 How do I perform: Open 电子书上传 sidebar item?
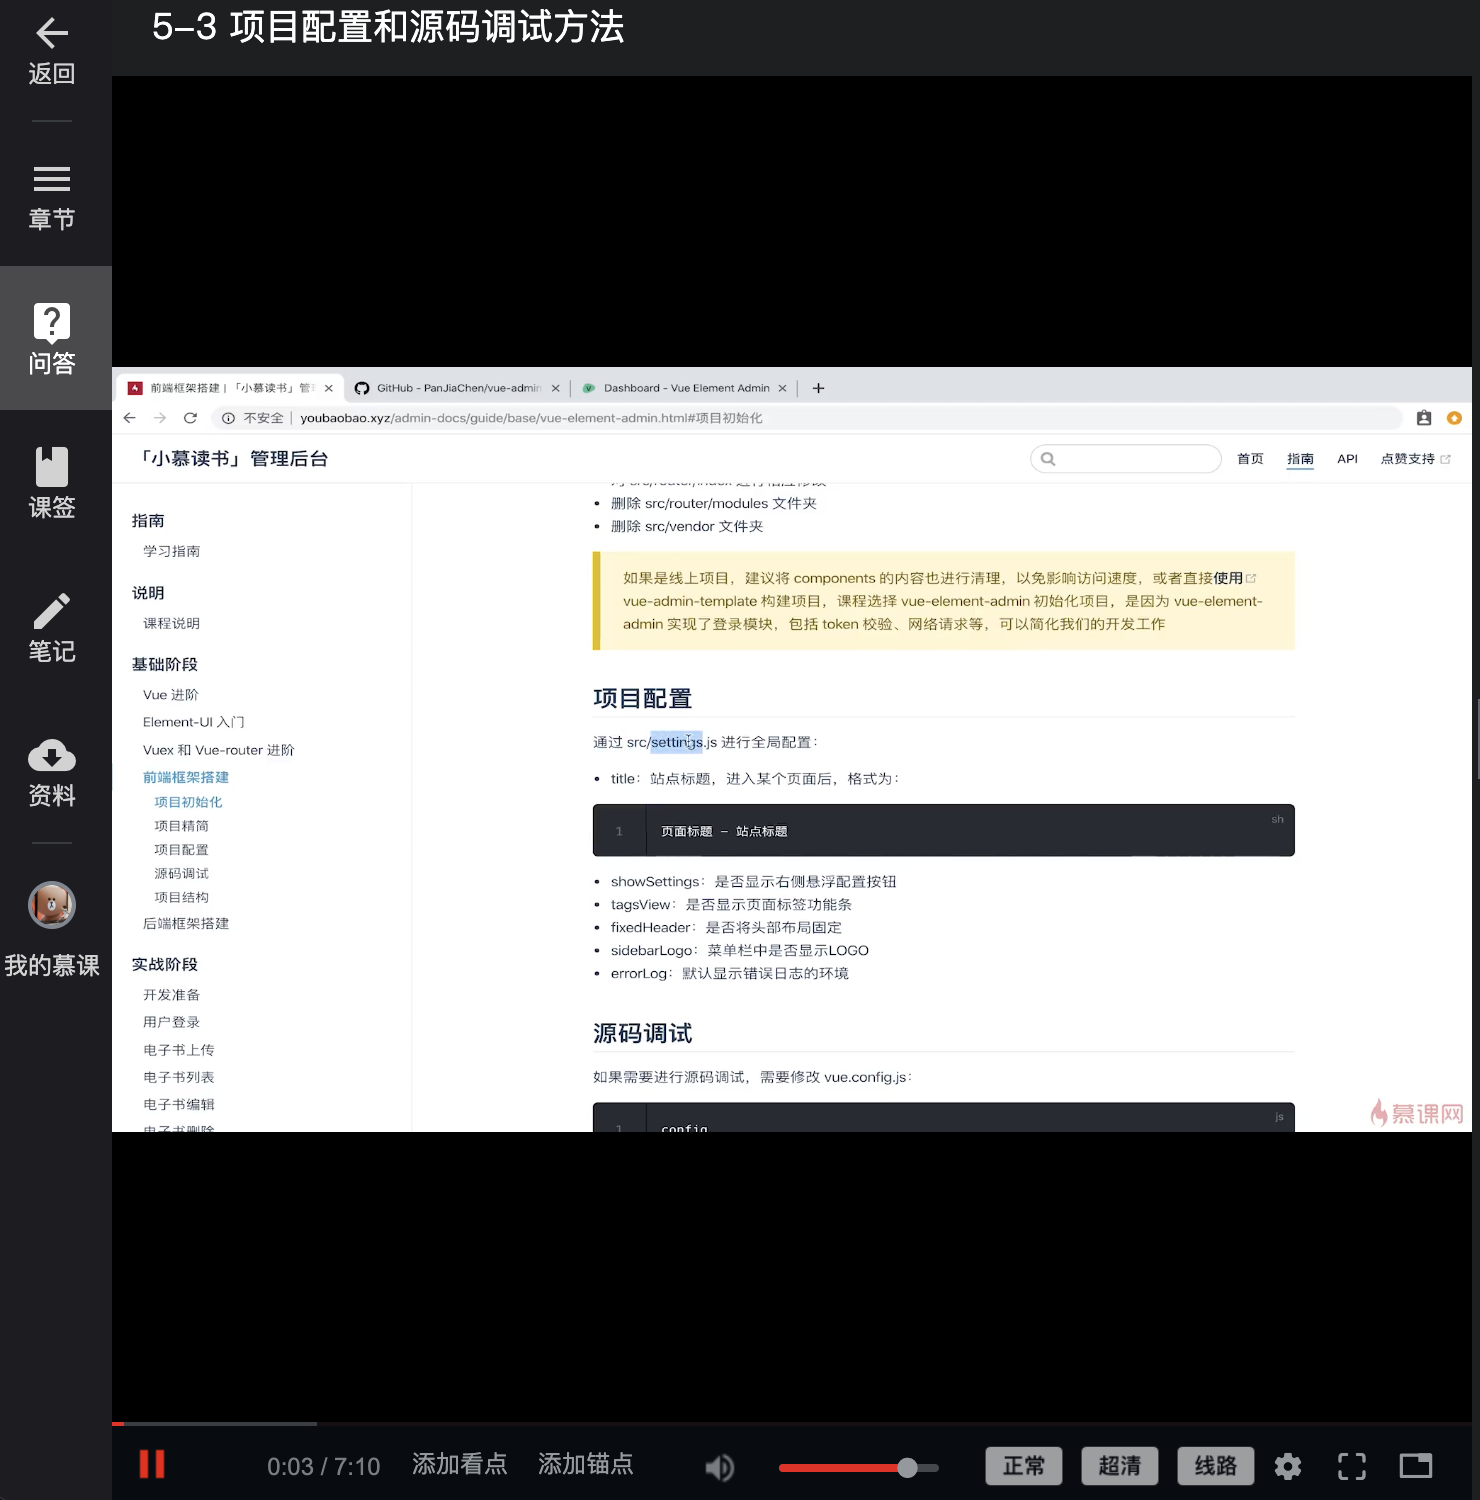click(x=178, y=1050)
